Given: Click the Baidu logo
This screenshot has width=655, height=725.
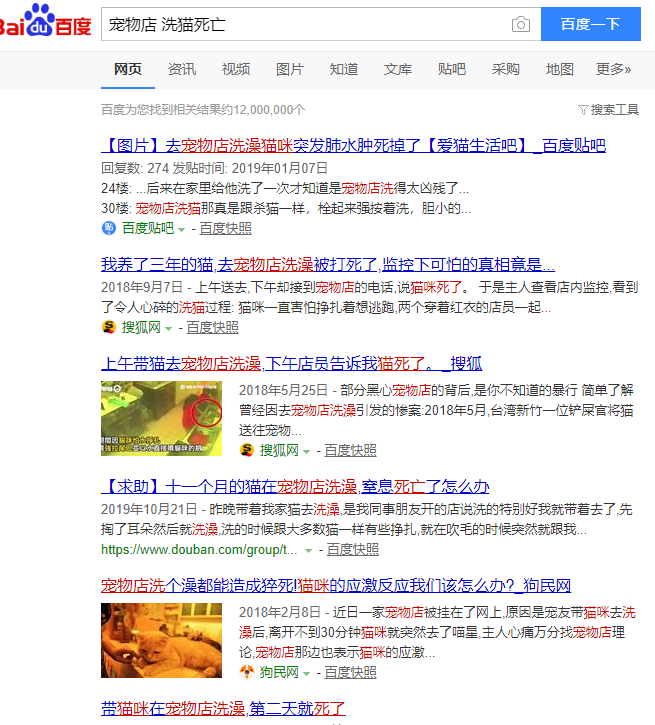Looking at the screenshot, I should (x=45, y=21).
